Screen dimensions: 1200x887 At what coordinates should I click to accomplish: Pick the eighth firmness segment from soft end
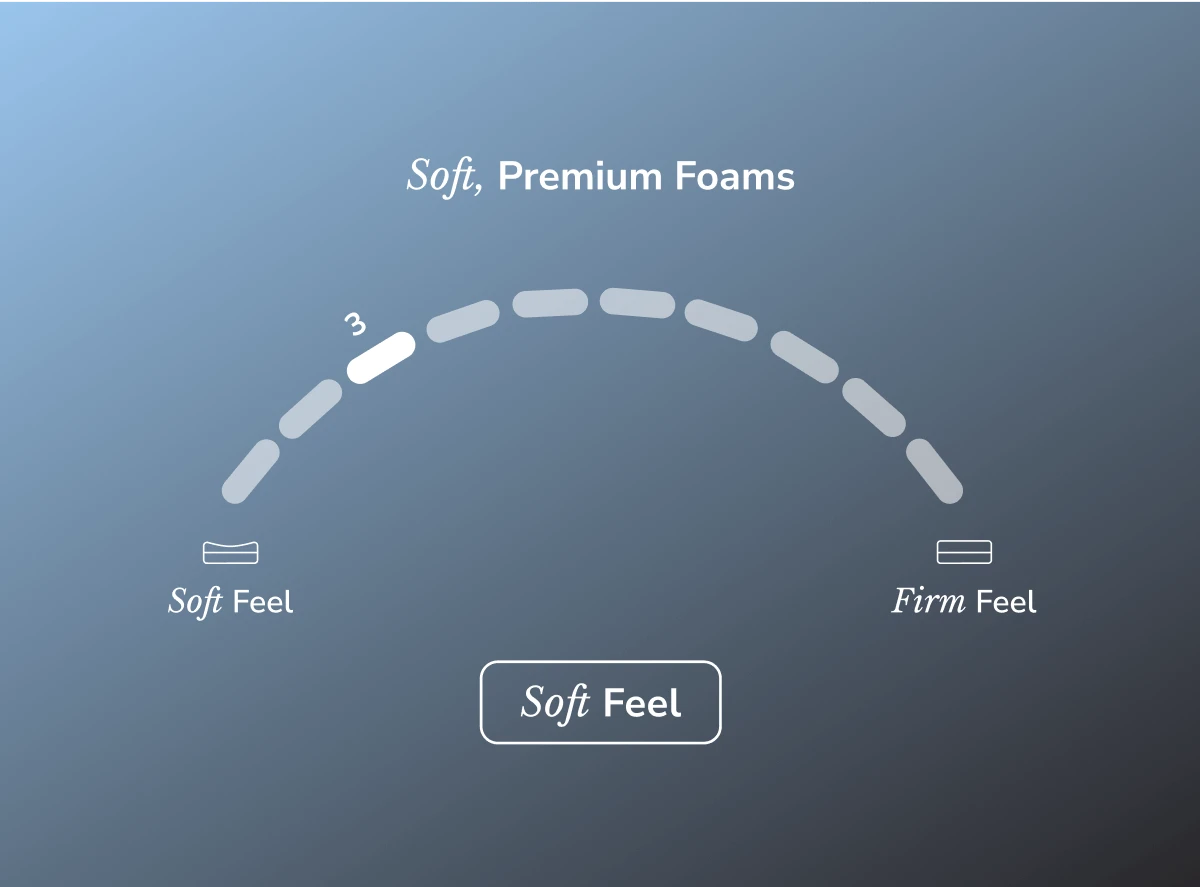(x=805, y=358)
